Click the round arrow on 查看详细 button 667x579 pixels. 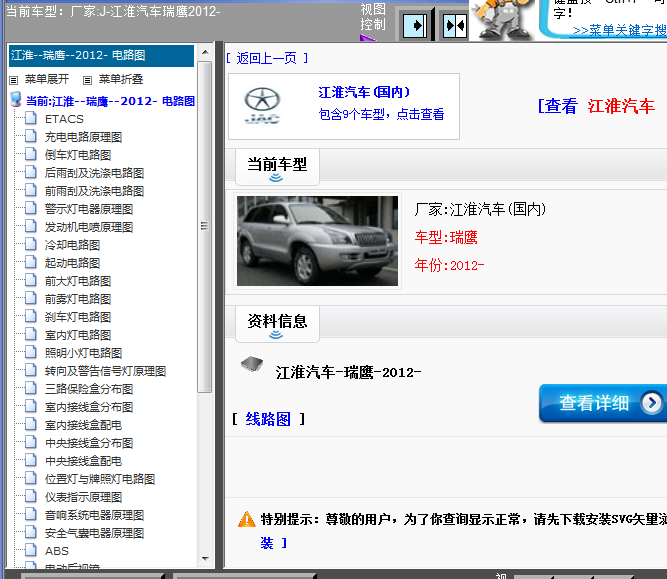652,402
